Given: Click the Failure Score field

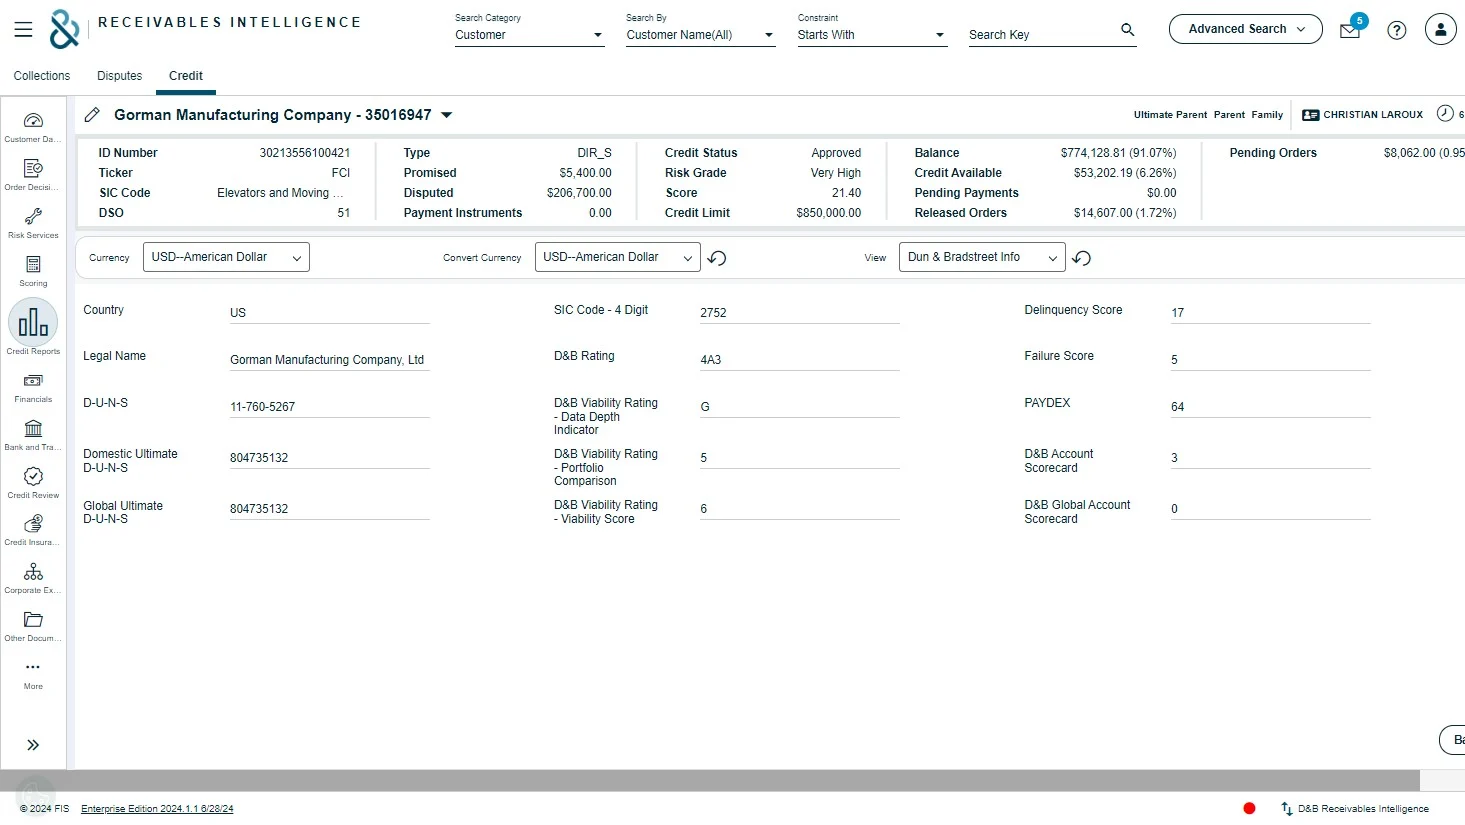Looking at the screenshot, I should coord(1270,360).
